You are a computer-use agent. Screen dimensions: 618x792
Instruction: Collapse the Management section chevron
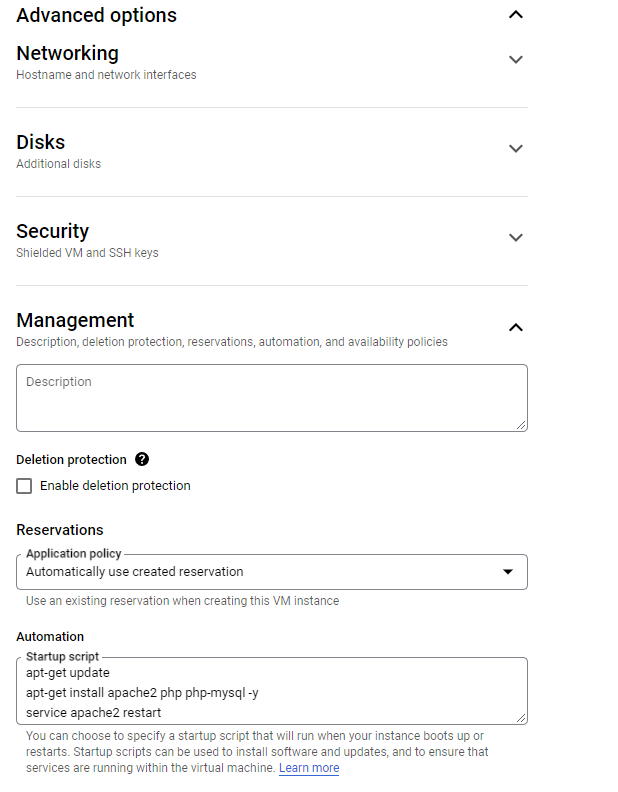point(516,327)
